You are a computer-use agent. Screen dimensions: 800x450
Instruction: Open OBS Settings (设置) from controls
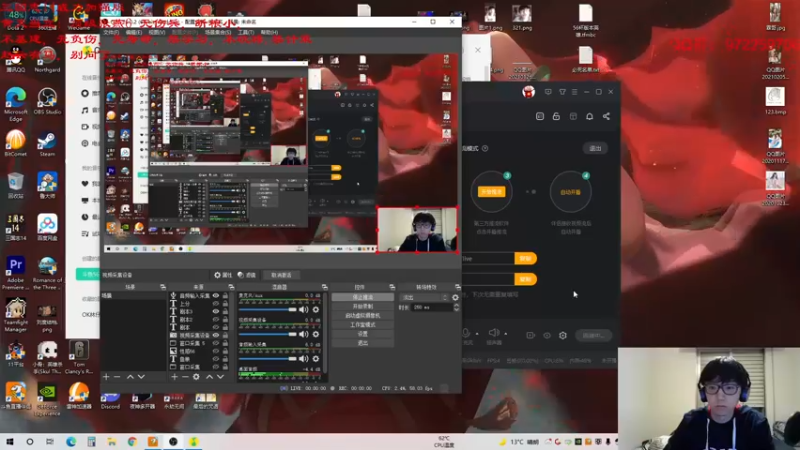363,334
